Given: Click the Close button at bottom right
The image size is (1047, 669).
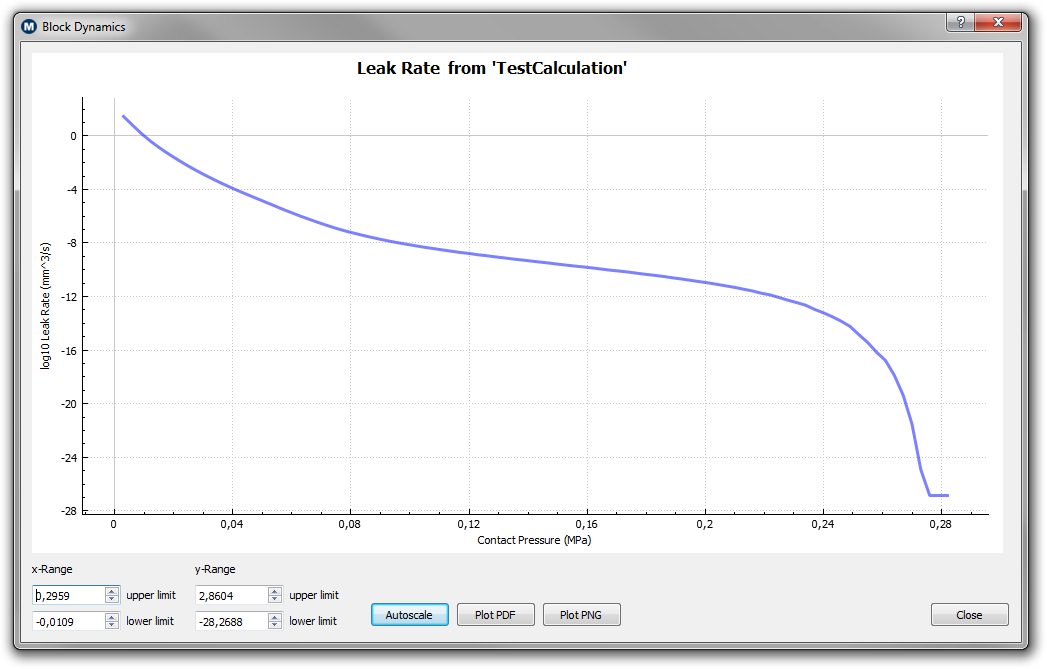Looking at the screenshot, I should coord(969,615).
